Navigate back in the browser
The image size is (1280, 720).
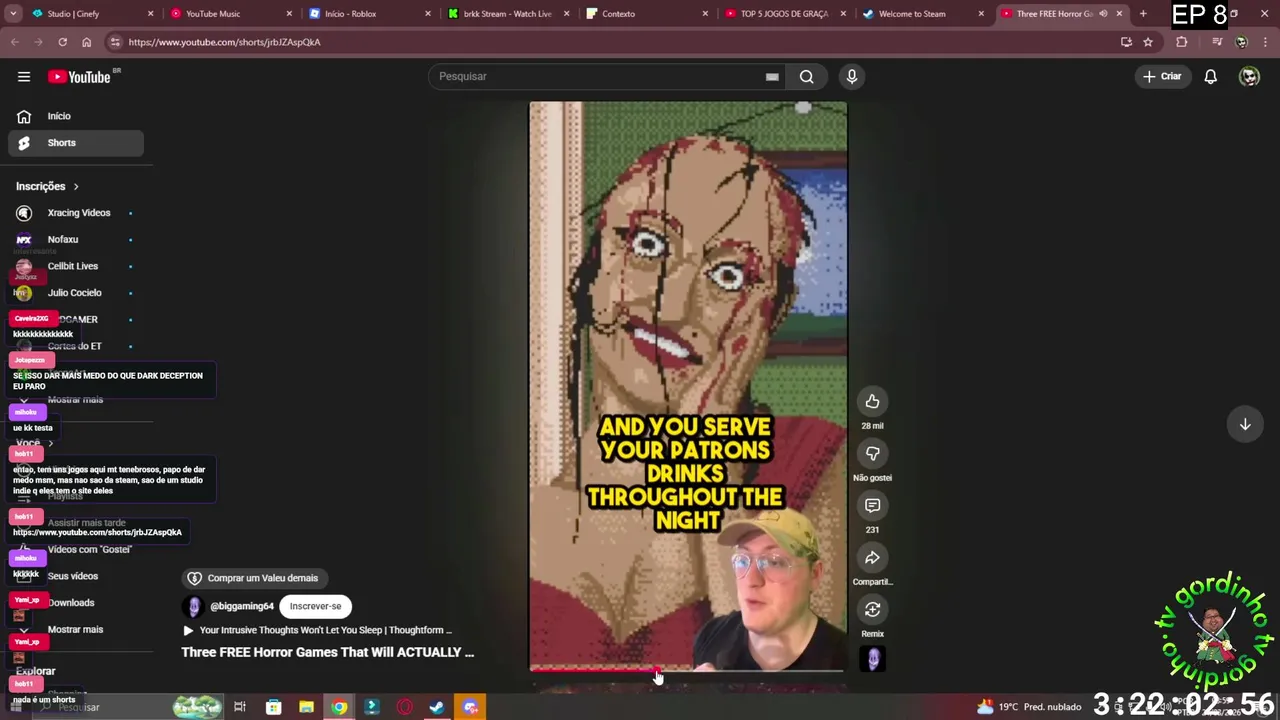[14, 42]
